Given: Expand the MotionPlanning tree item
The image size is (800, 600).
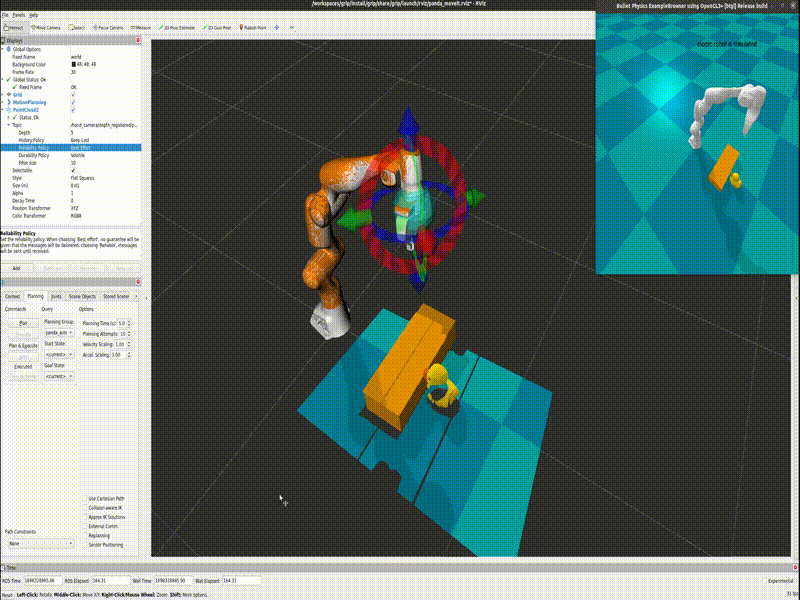Looking at the screenshot, I should coord(4,102).
